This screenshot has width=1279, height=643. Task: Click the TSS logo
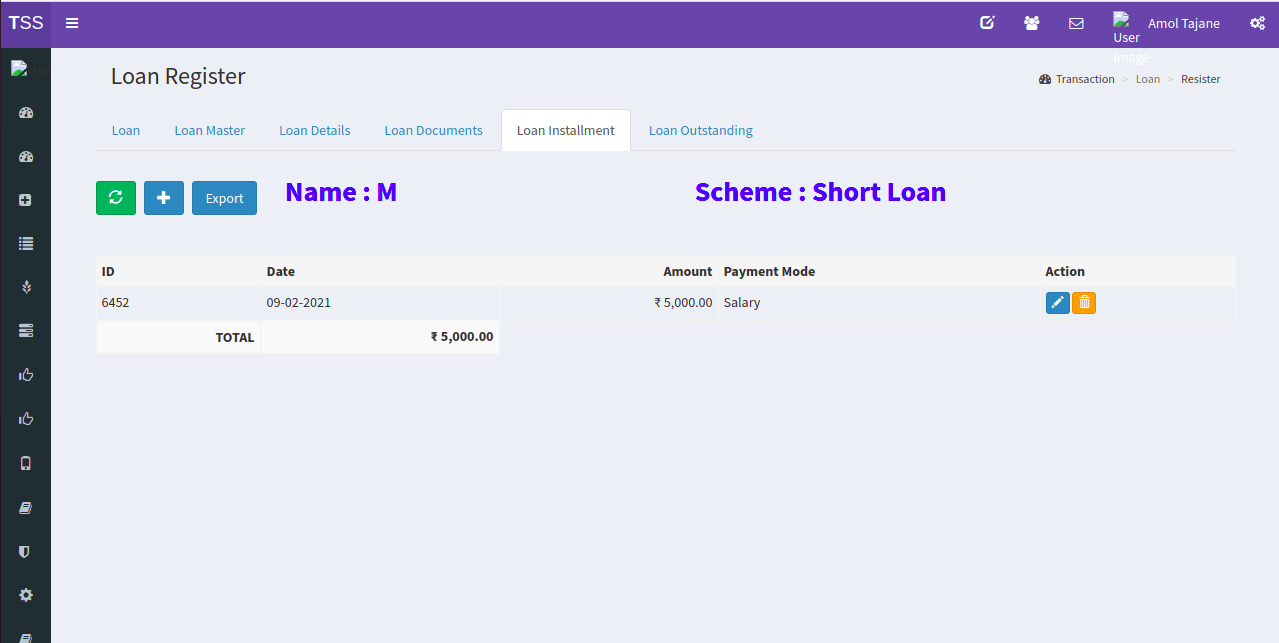point(26,23)
